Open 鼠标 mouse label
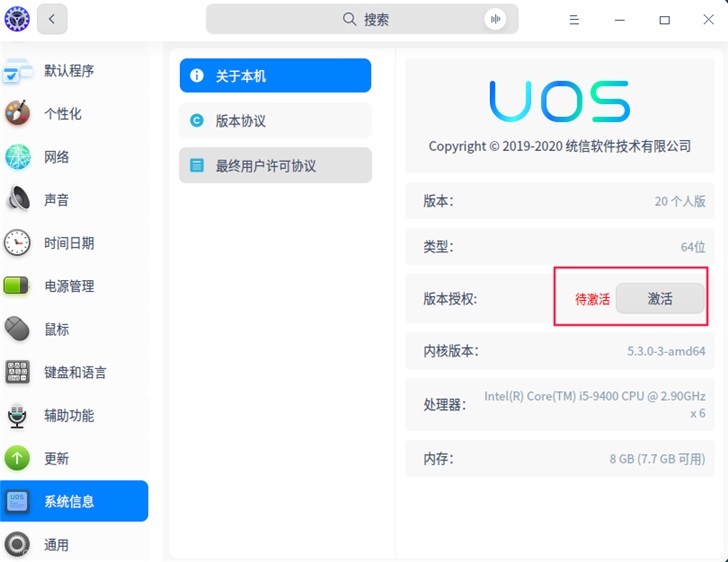The image size is (728, 562). pyautogui.click(x=56, y=329)
